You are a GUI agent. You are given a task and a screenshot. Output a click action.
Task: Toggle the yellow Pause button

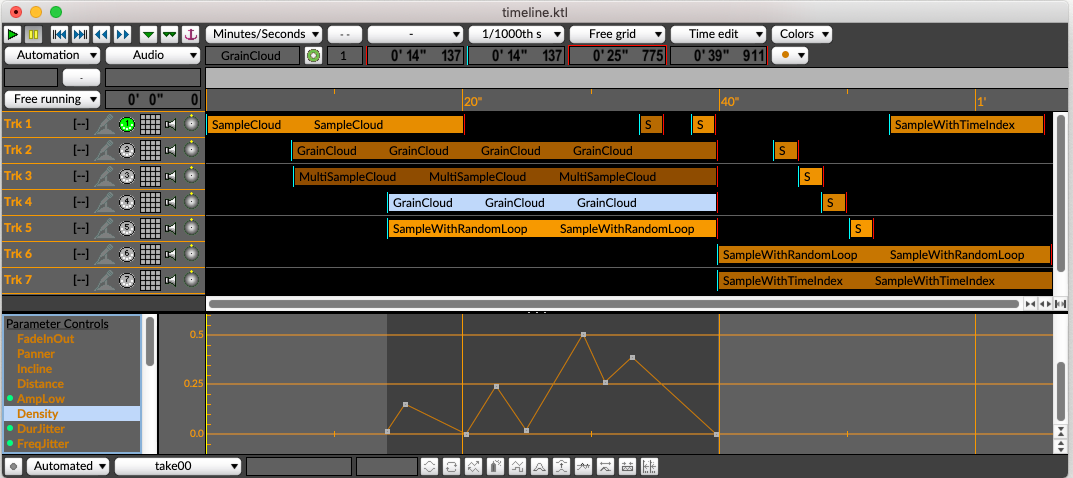click(x=33, y=34)
